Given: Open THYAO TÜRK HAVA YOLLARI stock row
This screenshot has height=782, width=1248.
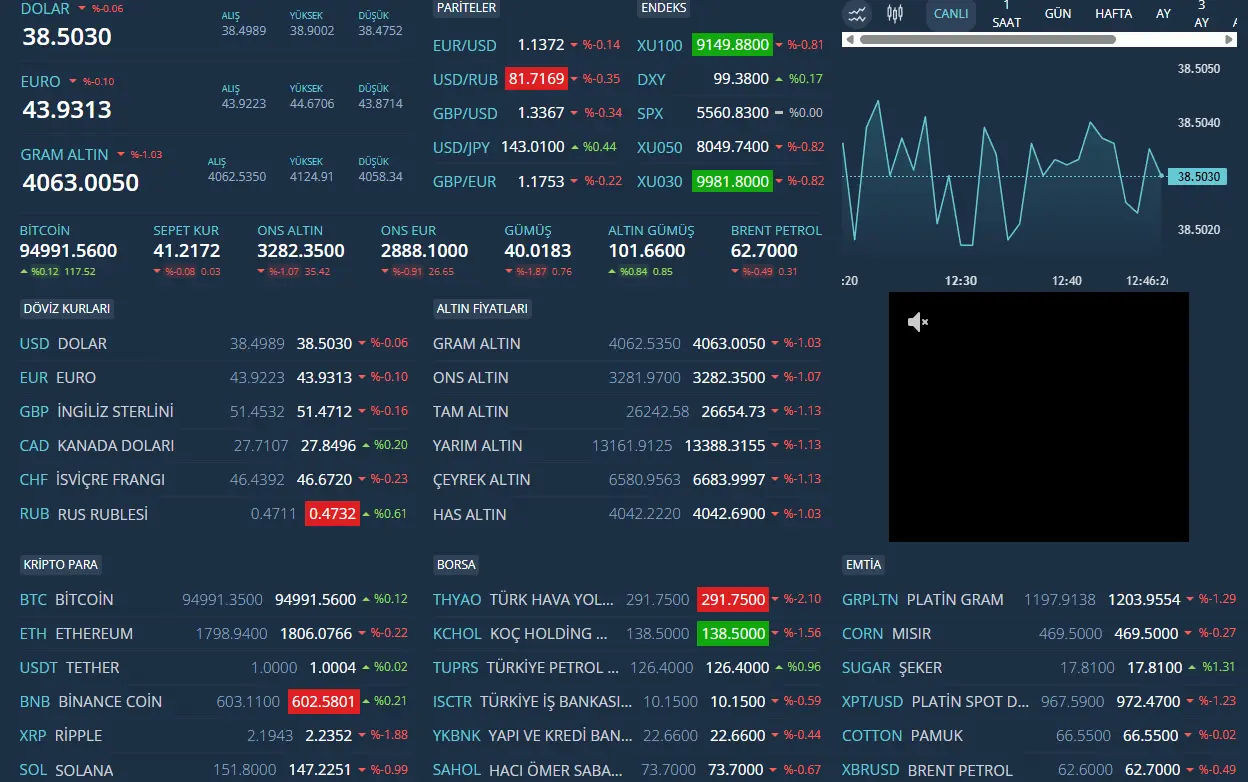Looking at the screenshot, I should coord(627,599).
